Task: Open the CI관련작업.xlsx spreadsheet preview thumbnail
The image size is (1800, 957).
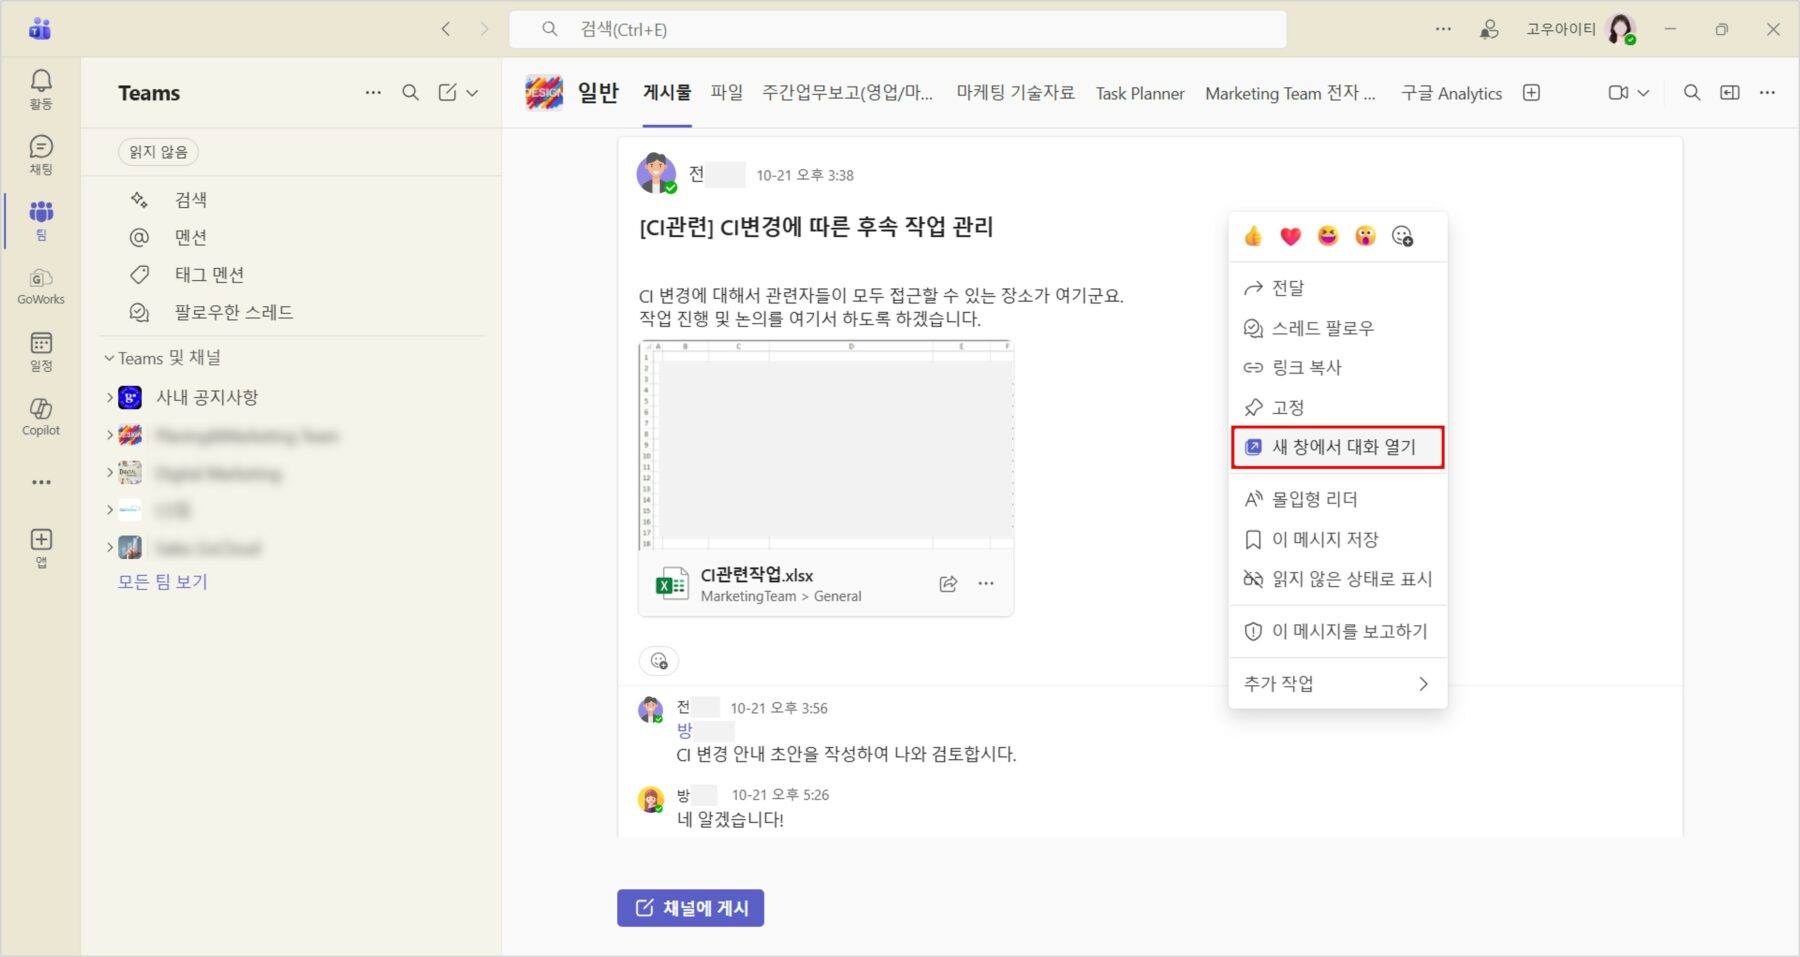Action: tap(826, 446)
